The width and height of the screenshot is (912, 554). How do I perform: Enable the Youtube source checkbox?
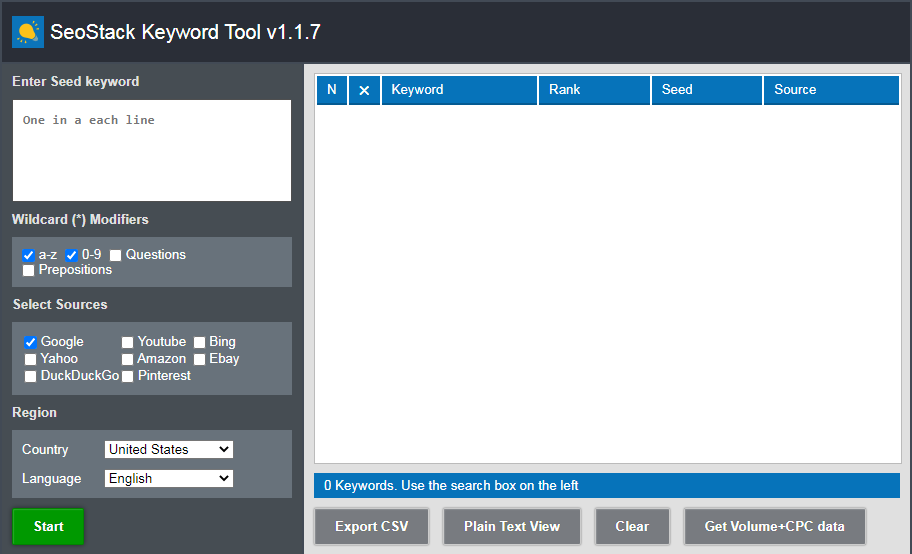pyautogui.click(x=127, y=342)
